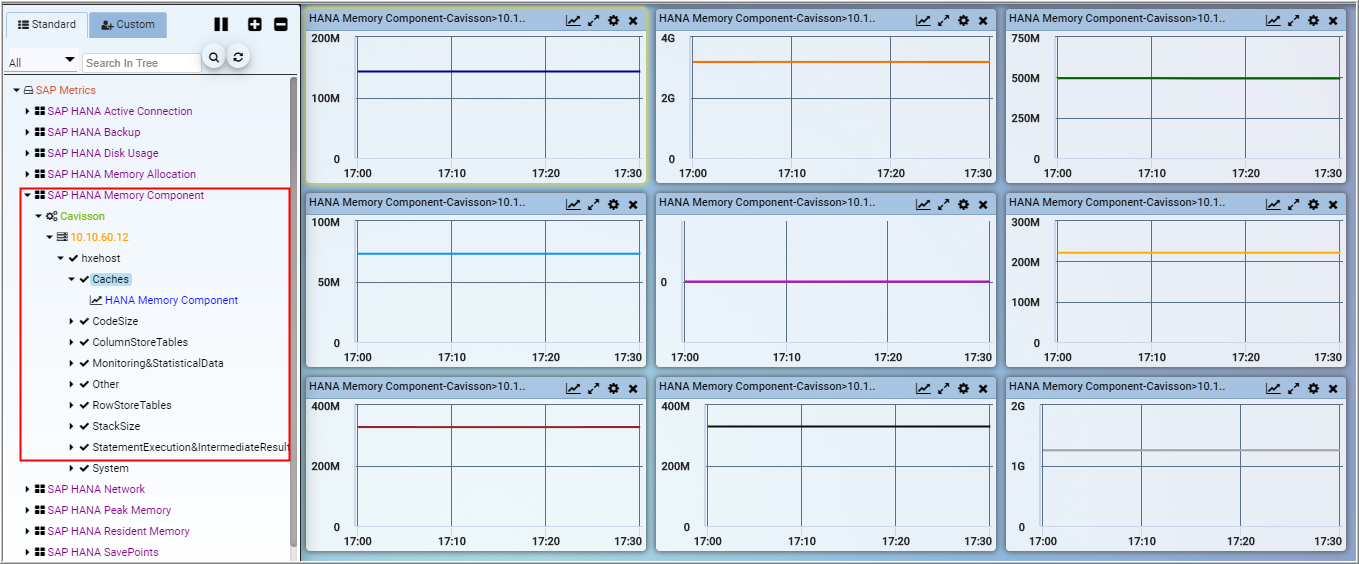Open chart type icon on green 750M graph
The height and width of the screenshot is (564, 1359).
pos(1273,20)
